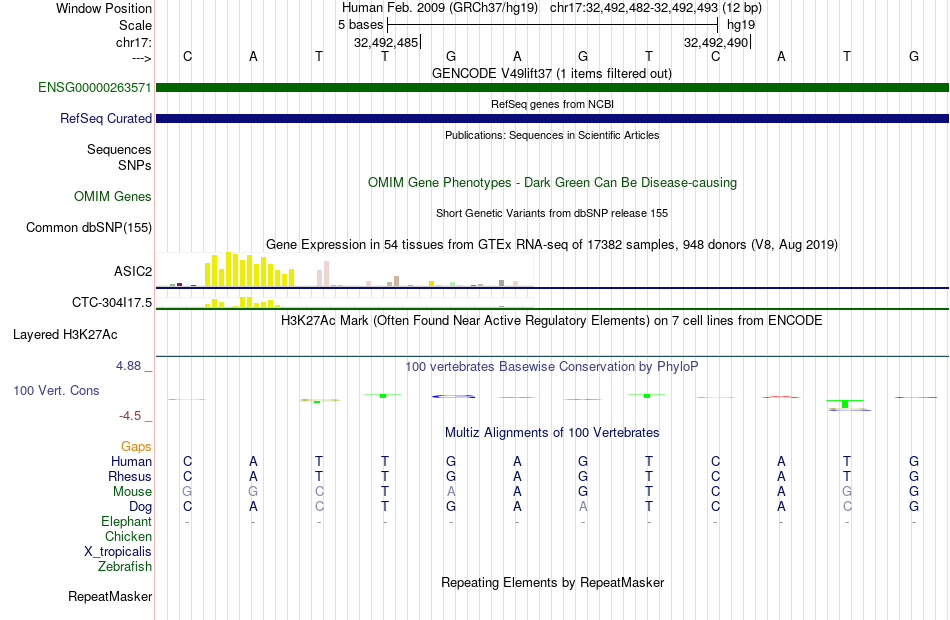Select the Sequences track label
The height and width of the screenshot is (620, 950).
point(119,149)
